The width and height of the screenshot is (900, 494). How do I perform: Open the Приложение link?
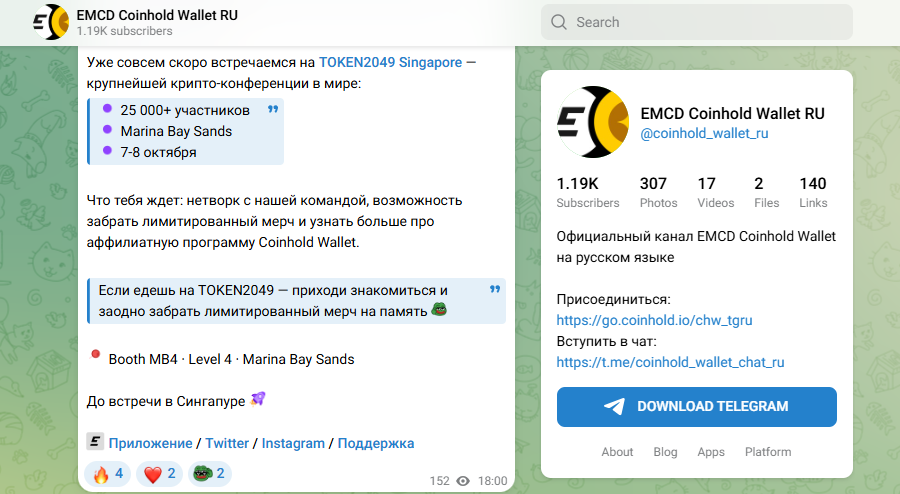(150, 444)
